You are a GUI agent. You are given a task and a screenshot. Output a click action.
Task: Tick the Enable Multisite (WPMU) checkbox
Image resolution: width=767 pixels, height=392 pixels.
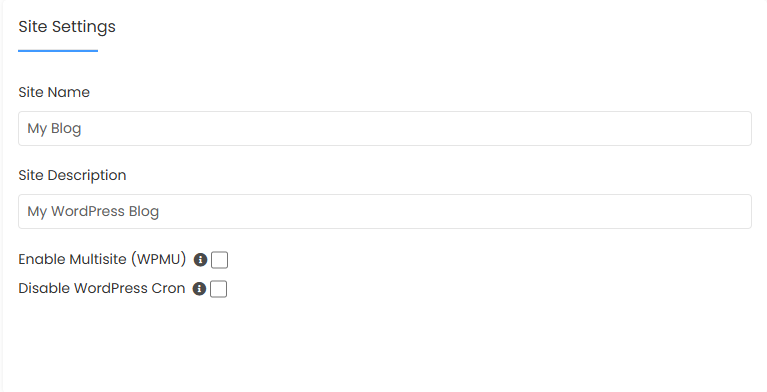coord(219,260)
